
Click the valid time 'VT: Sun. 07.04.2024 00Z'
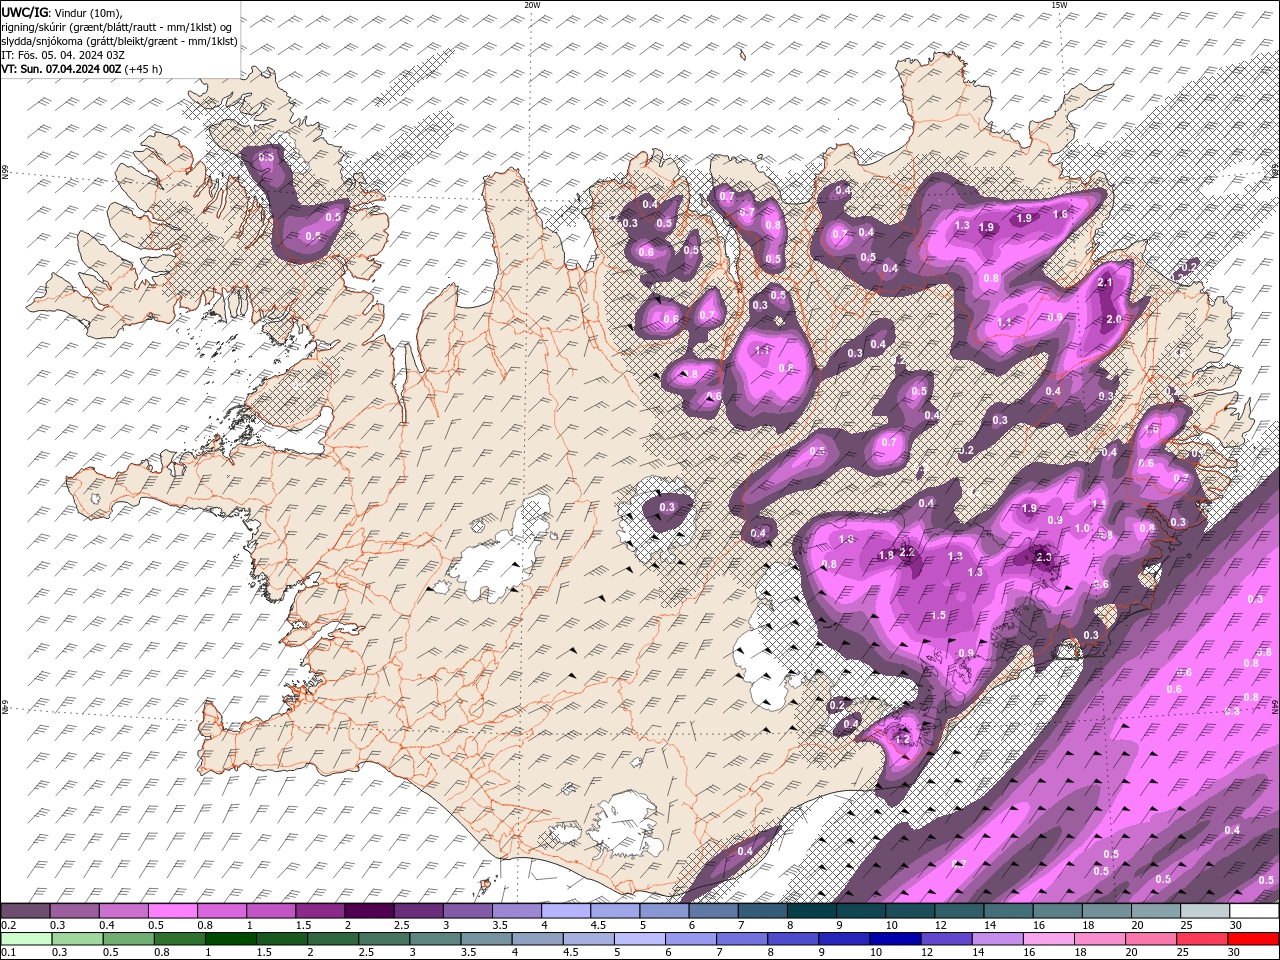(x=62, y=69)
